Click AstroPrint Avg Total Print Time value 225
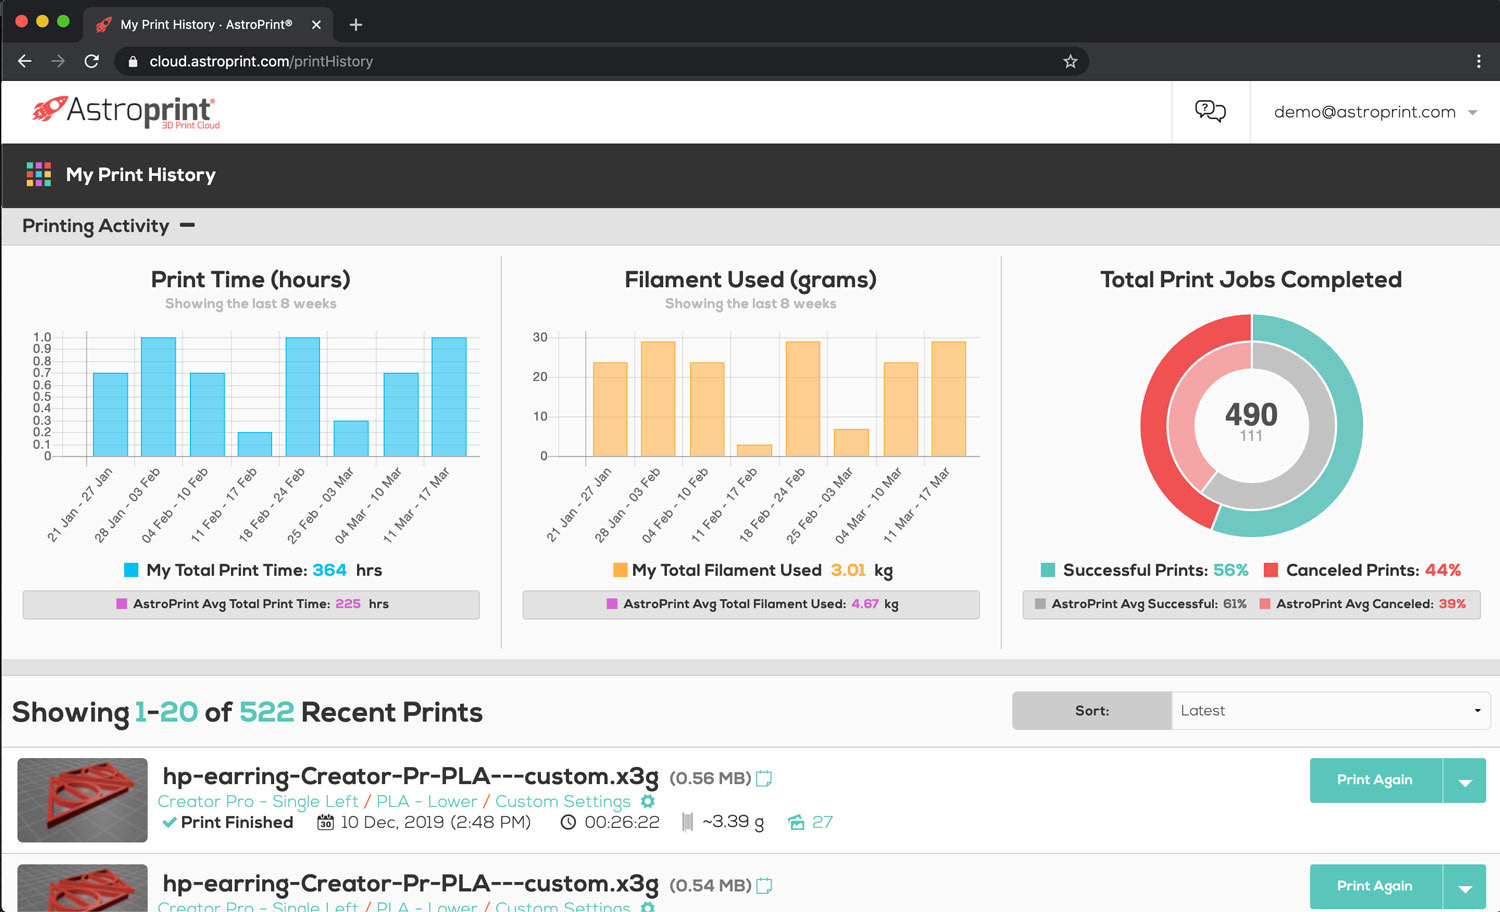 [x=348, y=604]
